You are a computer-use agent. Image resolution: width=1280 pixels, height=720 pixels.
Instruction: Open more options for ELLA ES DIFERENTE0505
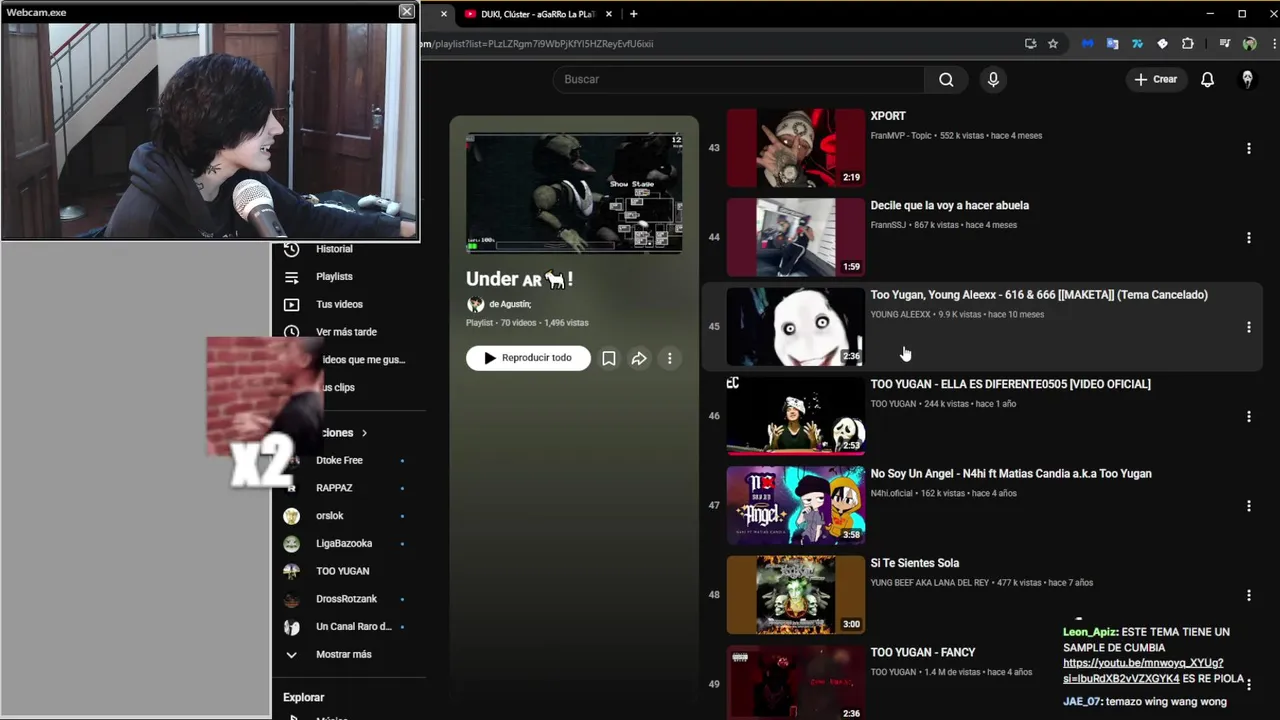1248,417
